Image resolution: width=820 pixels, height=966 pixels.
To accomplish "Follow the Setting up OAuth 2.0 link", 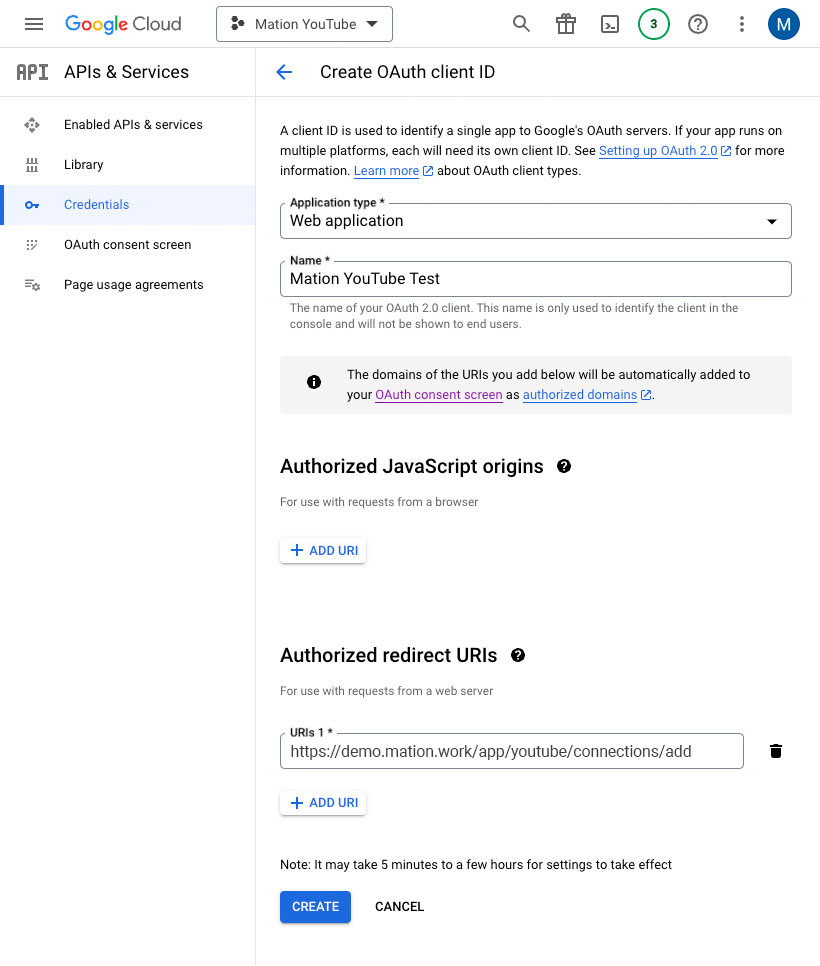I will click(x=658, y=151).
